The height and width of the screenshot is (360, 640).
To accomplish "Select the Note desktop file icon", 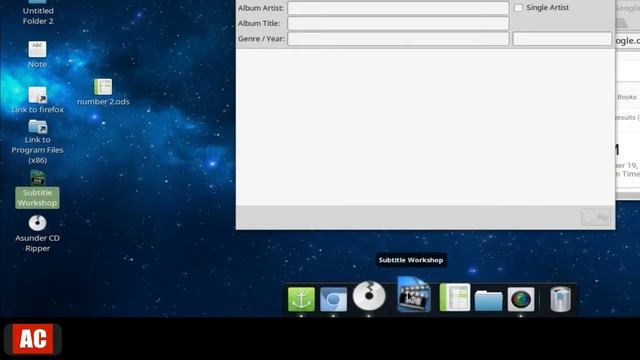I will [37, 54].
